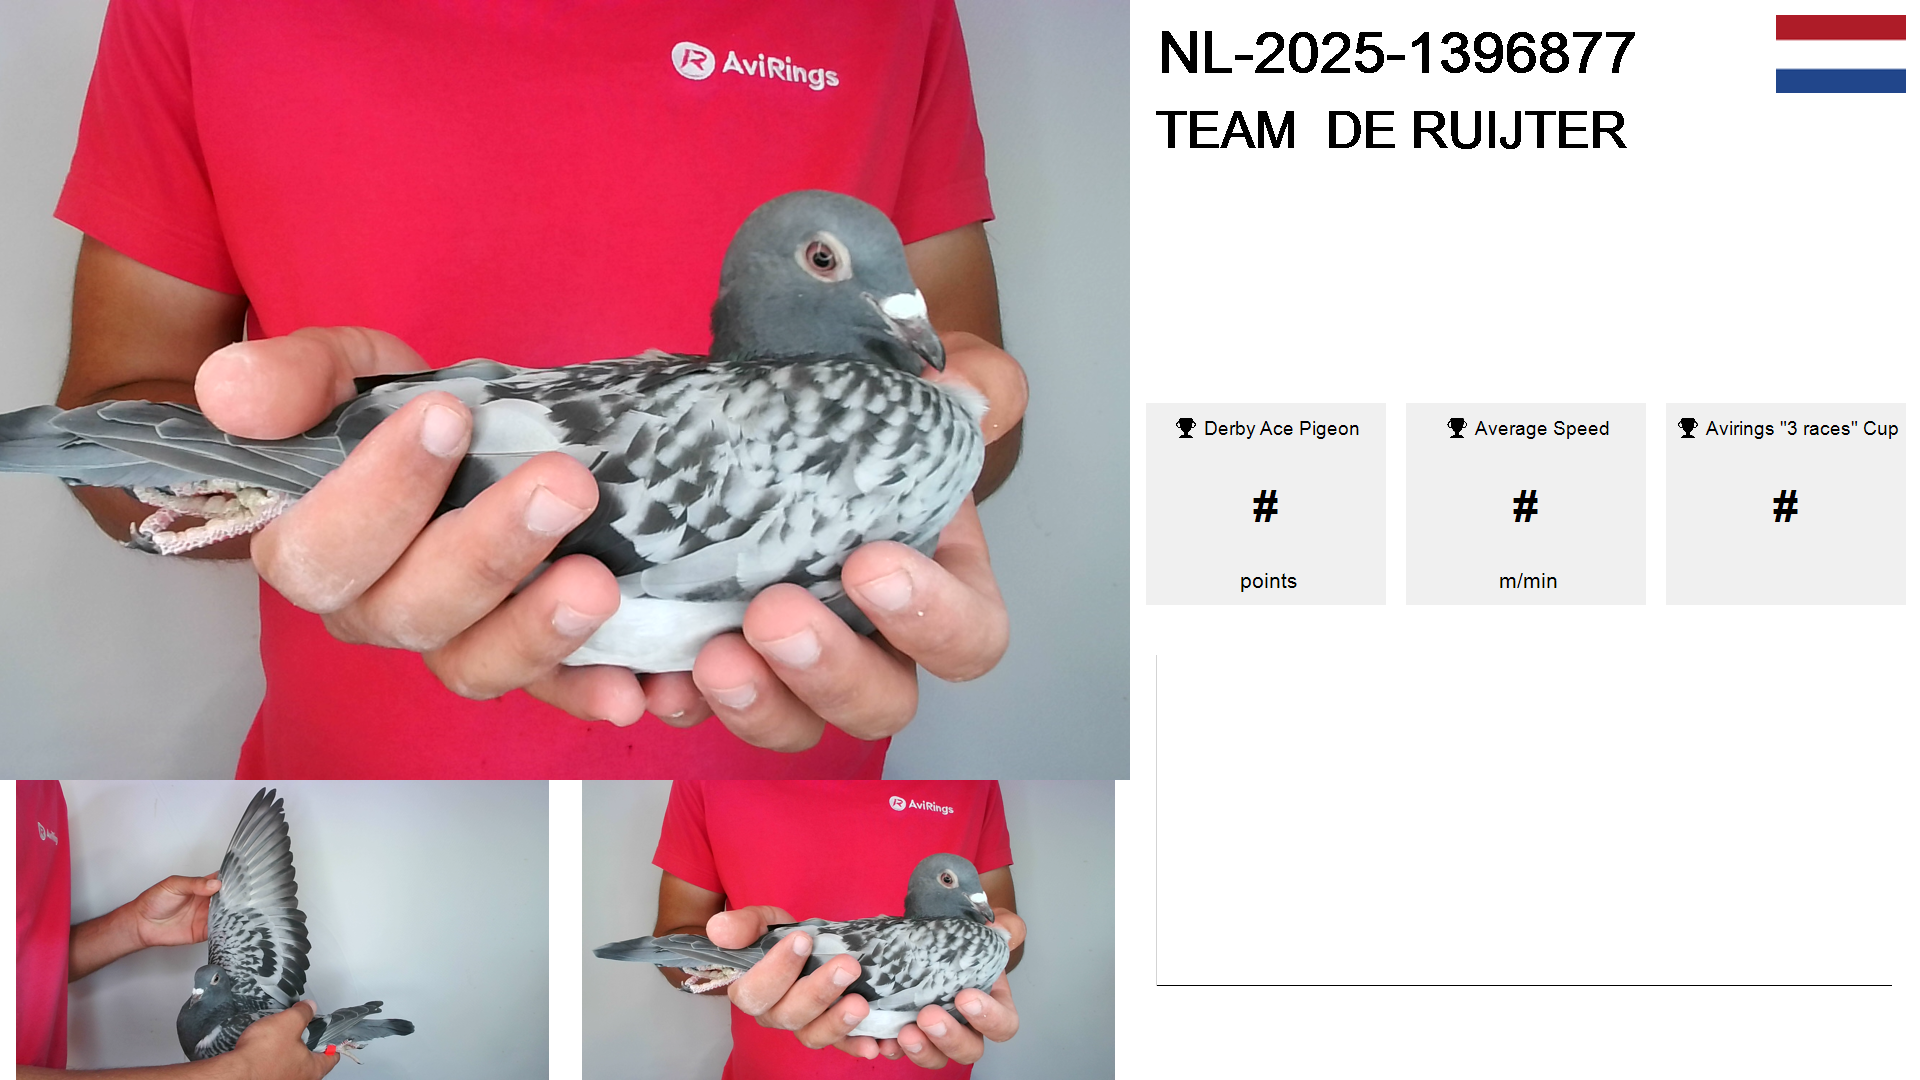Viewport: 1920px width, 1080px height.
Task: Click the Derby Ace Pigeon label
Action: [x=1281, y=429]
